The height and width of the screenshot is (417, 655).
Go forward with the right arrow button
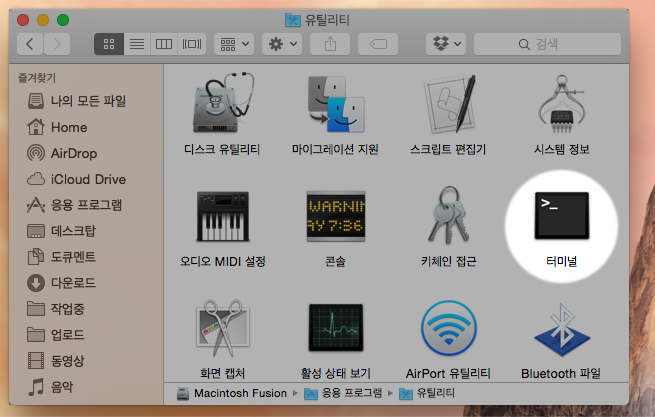point(57,44)
